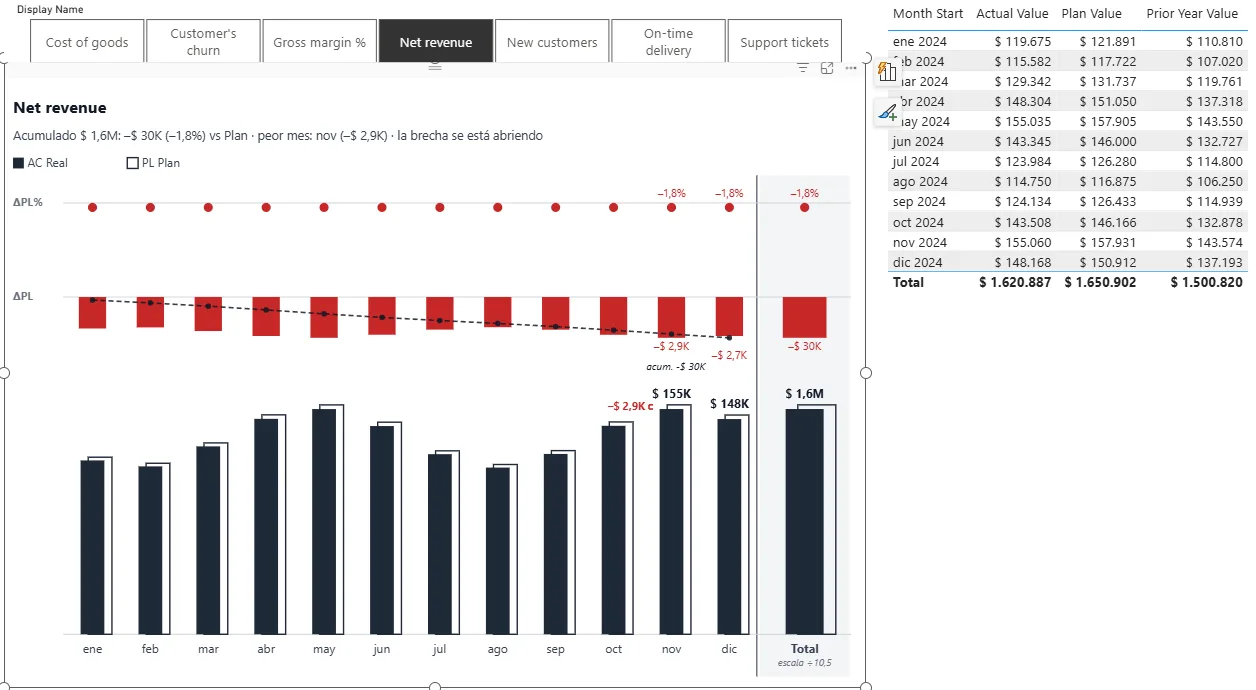
Task: Click the red Total variance bar –$ 30K
Action: [x=804, y=317]
